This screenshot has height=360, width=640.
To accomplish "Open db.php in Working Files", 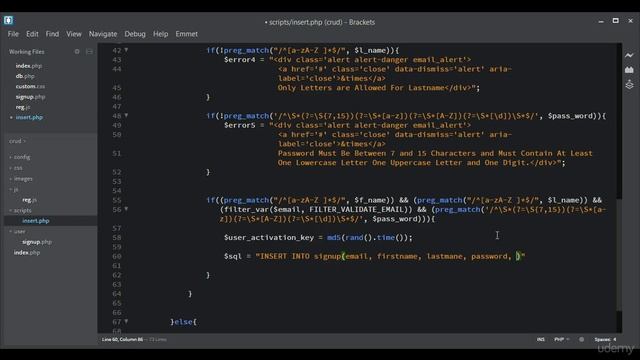I will (25, 76).
